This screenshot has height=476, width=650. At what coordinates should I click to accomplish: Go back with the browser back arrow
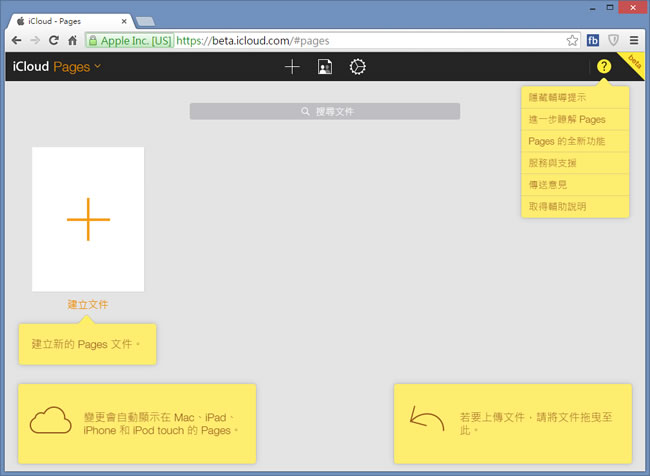click(x=17, y=40)
